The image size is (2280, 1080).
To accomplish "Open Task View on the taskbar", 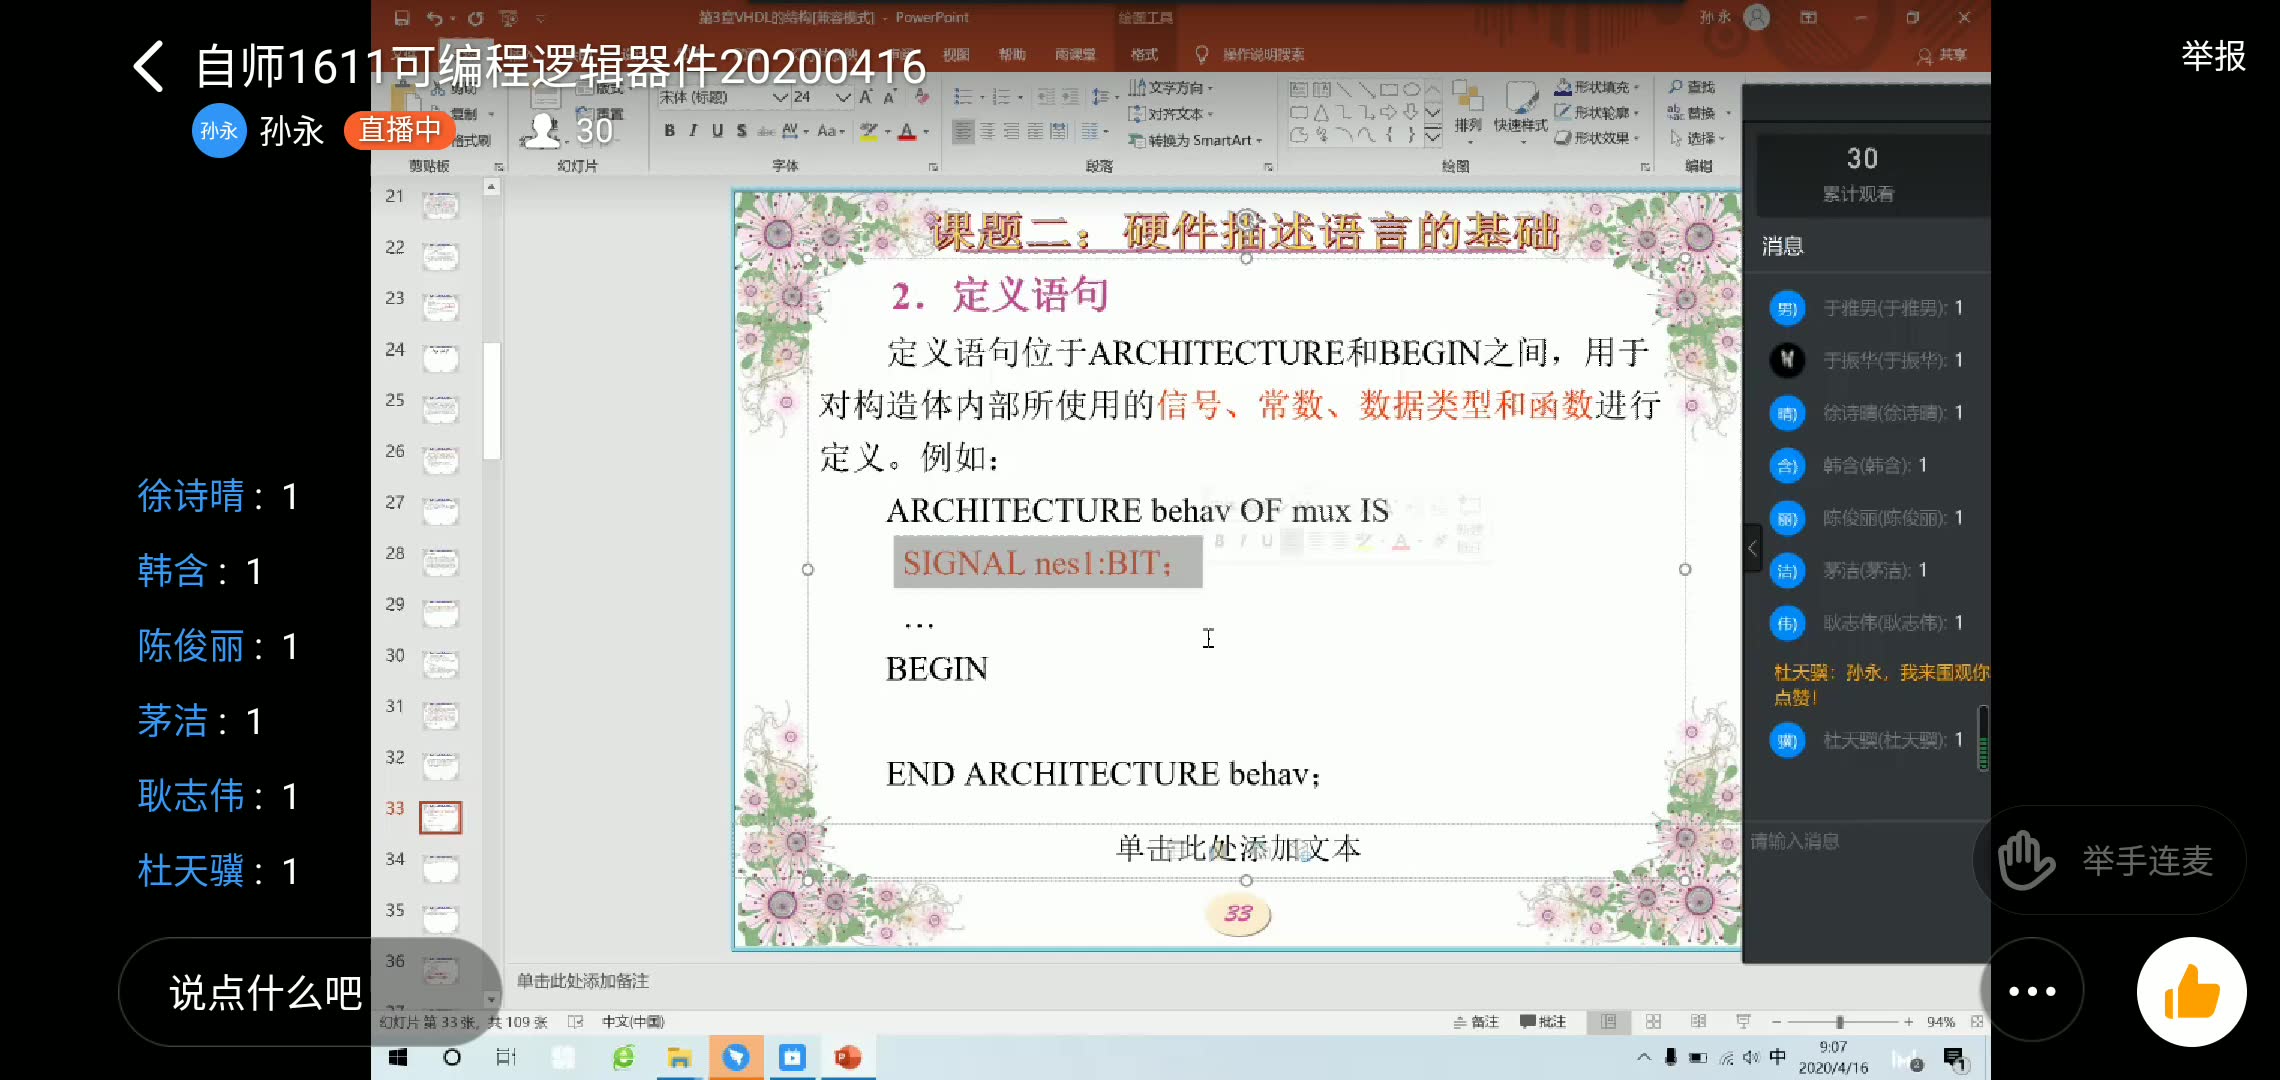I will click(x=506, y=1057).
